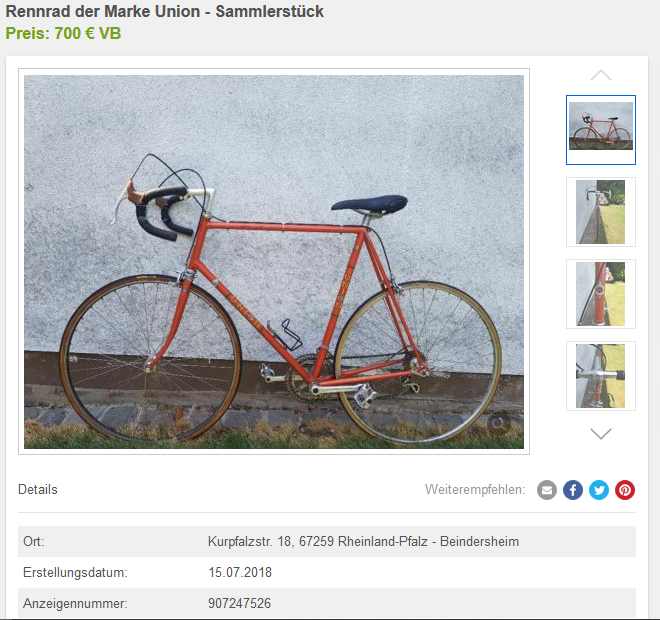Click the Ort row label
The width and height of the screenshot is (660, 620).
34,541
